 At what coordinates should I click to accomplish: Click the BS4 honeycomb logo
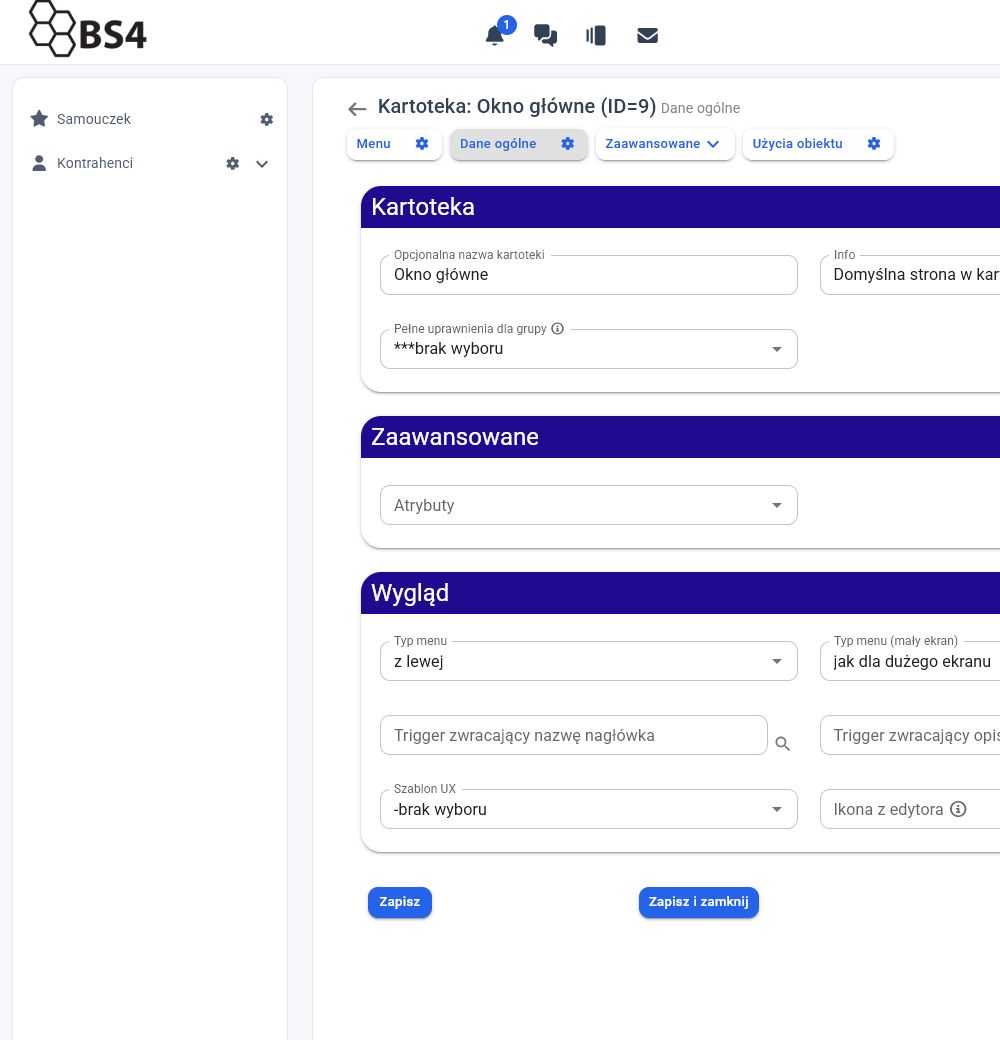[88, 29]
